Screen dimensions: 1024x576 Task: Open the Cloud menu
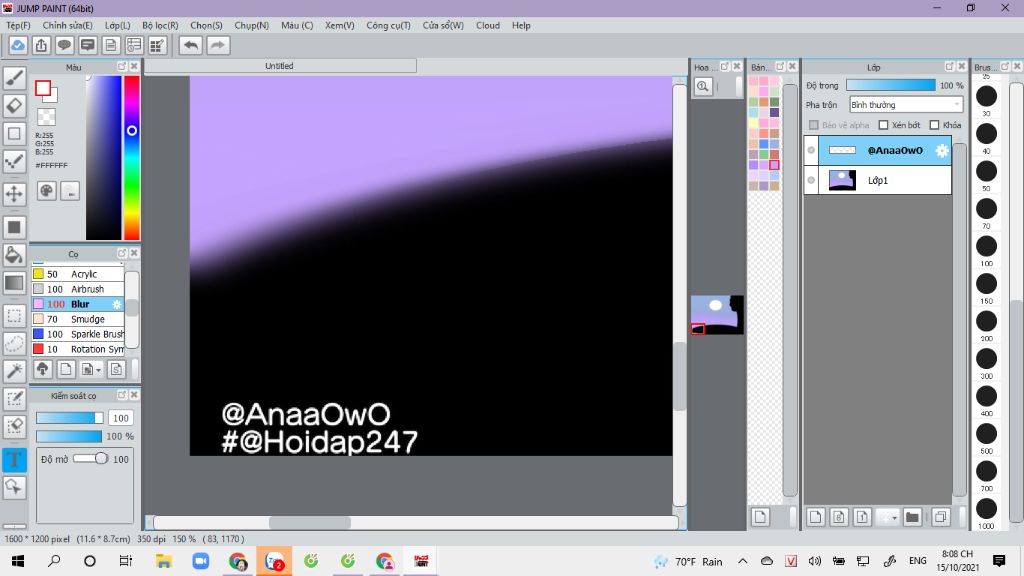click(488, 25)
